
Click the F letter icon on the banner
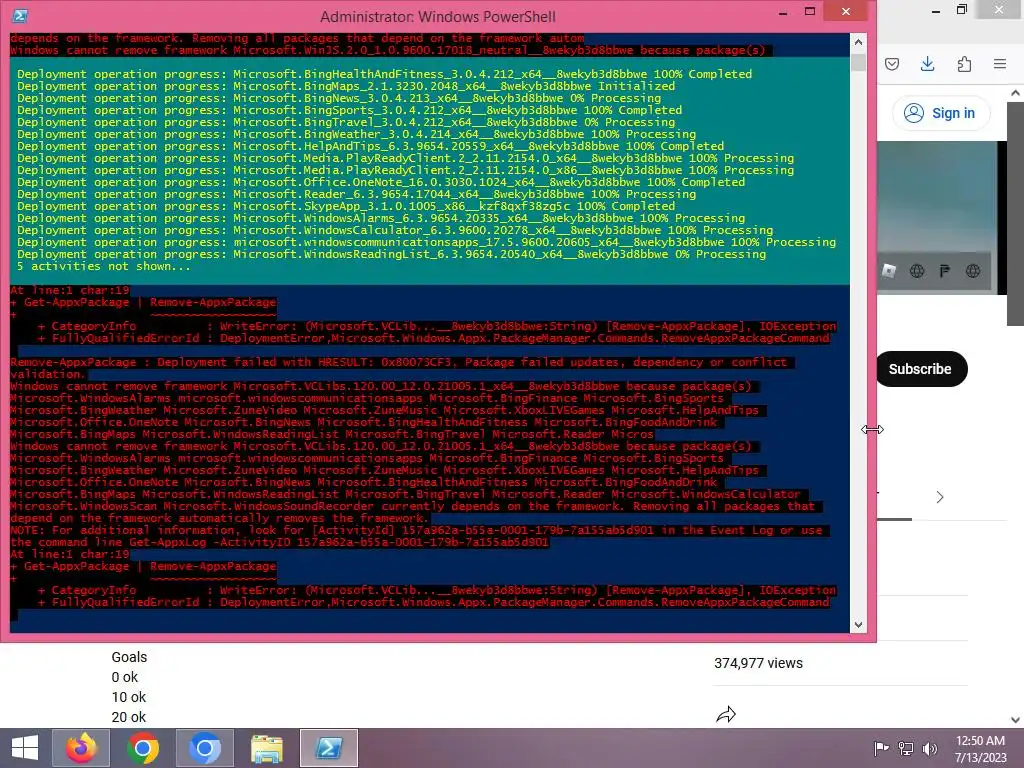pyautogui.click(x=945, y=271)
